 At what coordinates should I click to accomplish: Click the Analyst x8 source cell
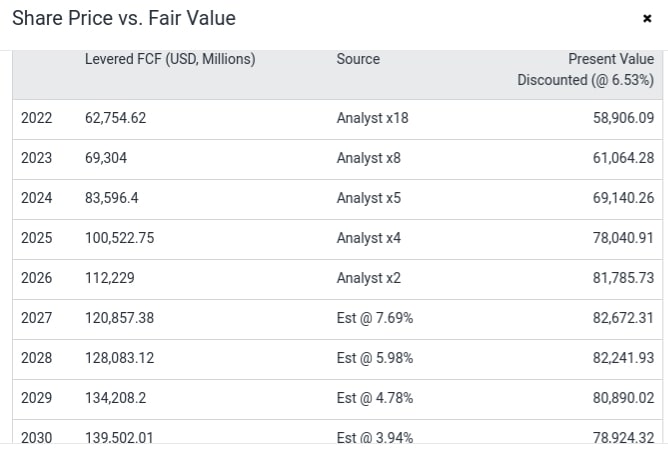[x=368, y=158]
